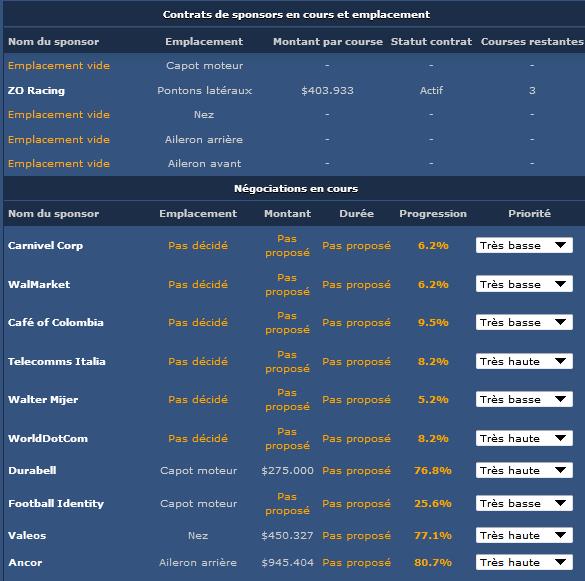This screenshot has height=581, width=585.
Task: Change Café of Colombia priority dropdown
Action: pyautogui.click(x=524, y=322)
